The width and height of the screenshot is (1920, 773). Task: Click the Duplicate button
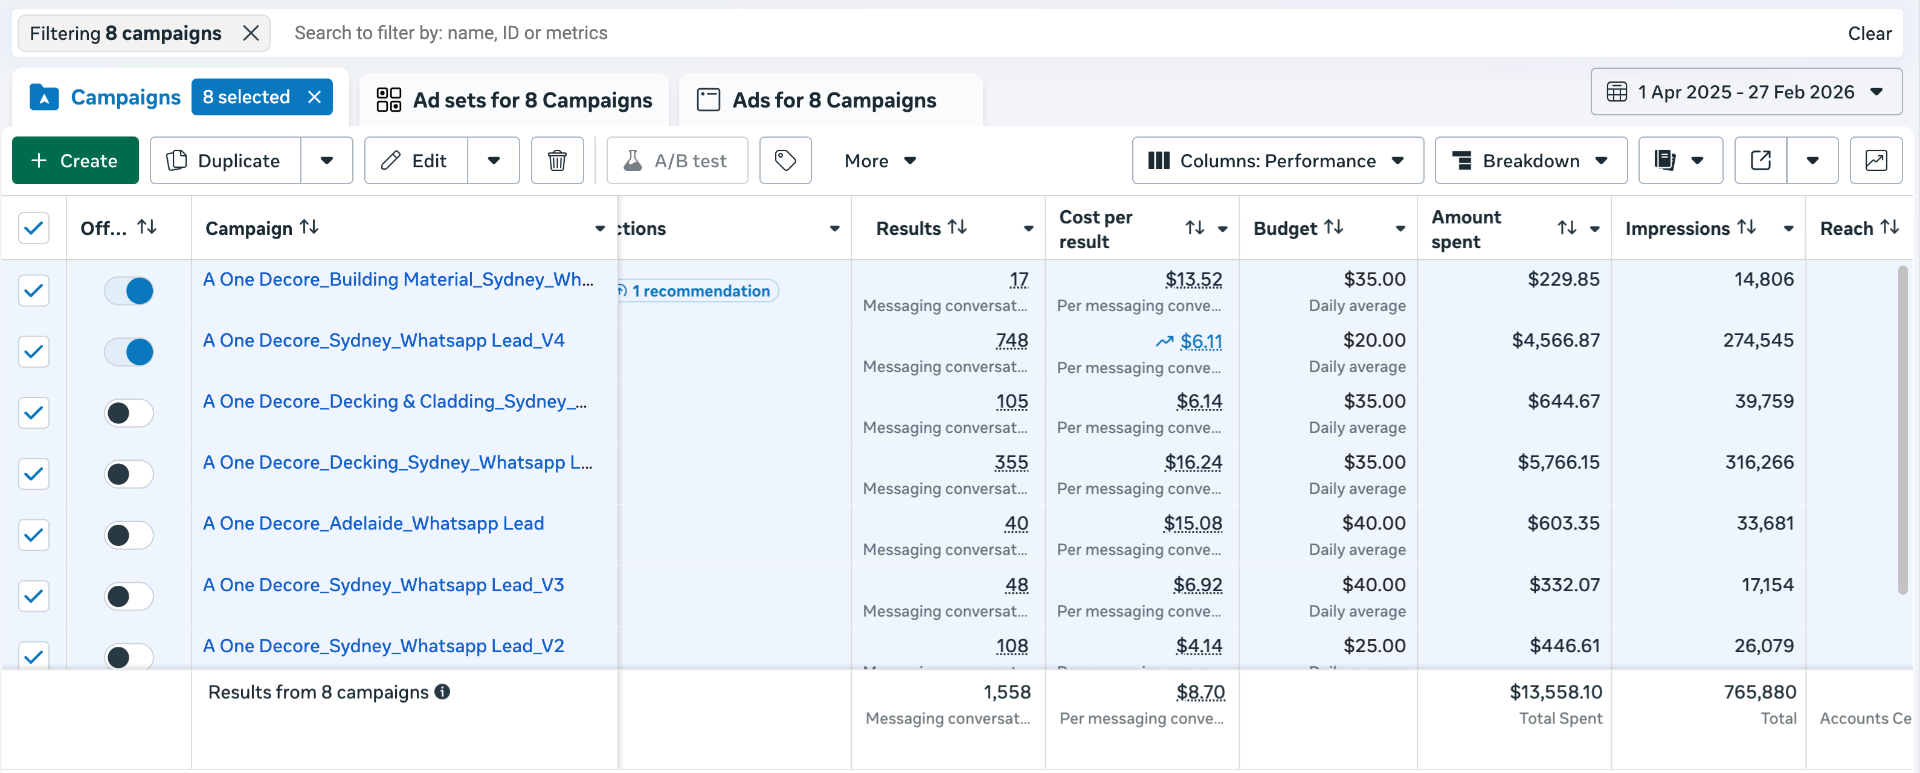[226, 161]
